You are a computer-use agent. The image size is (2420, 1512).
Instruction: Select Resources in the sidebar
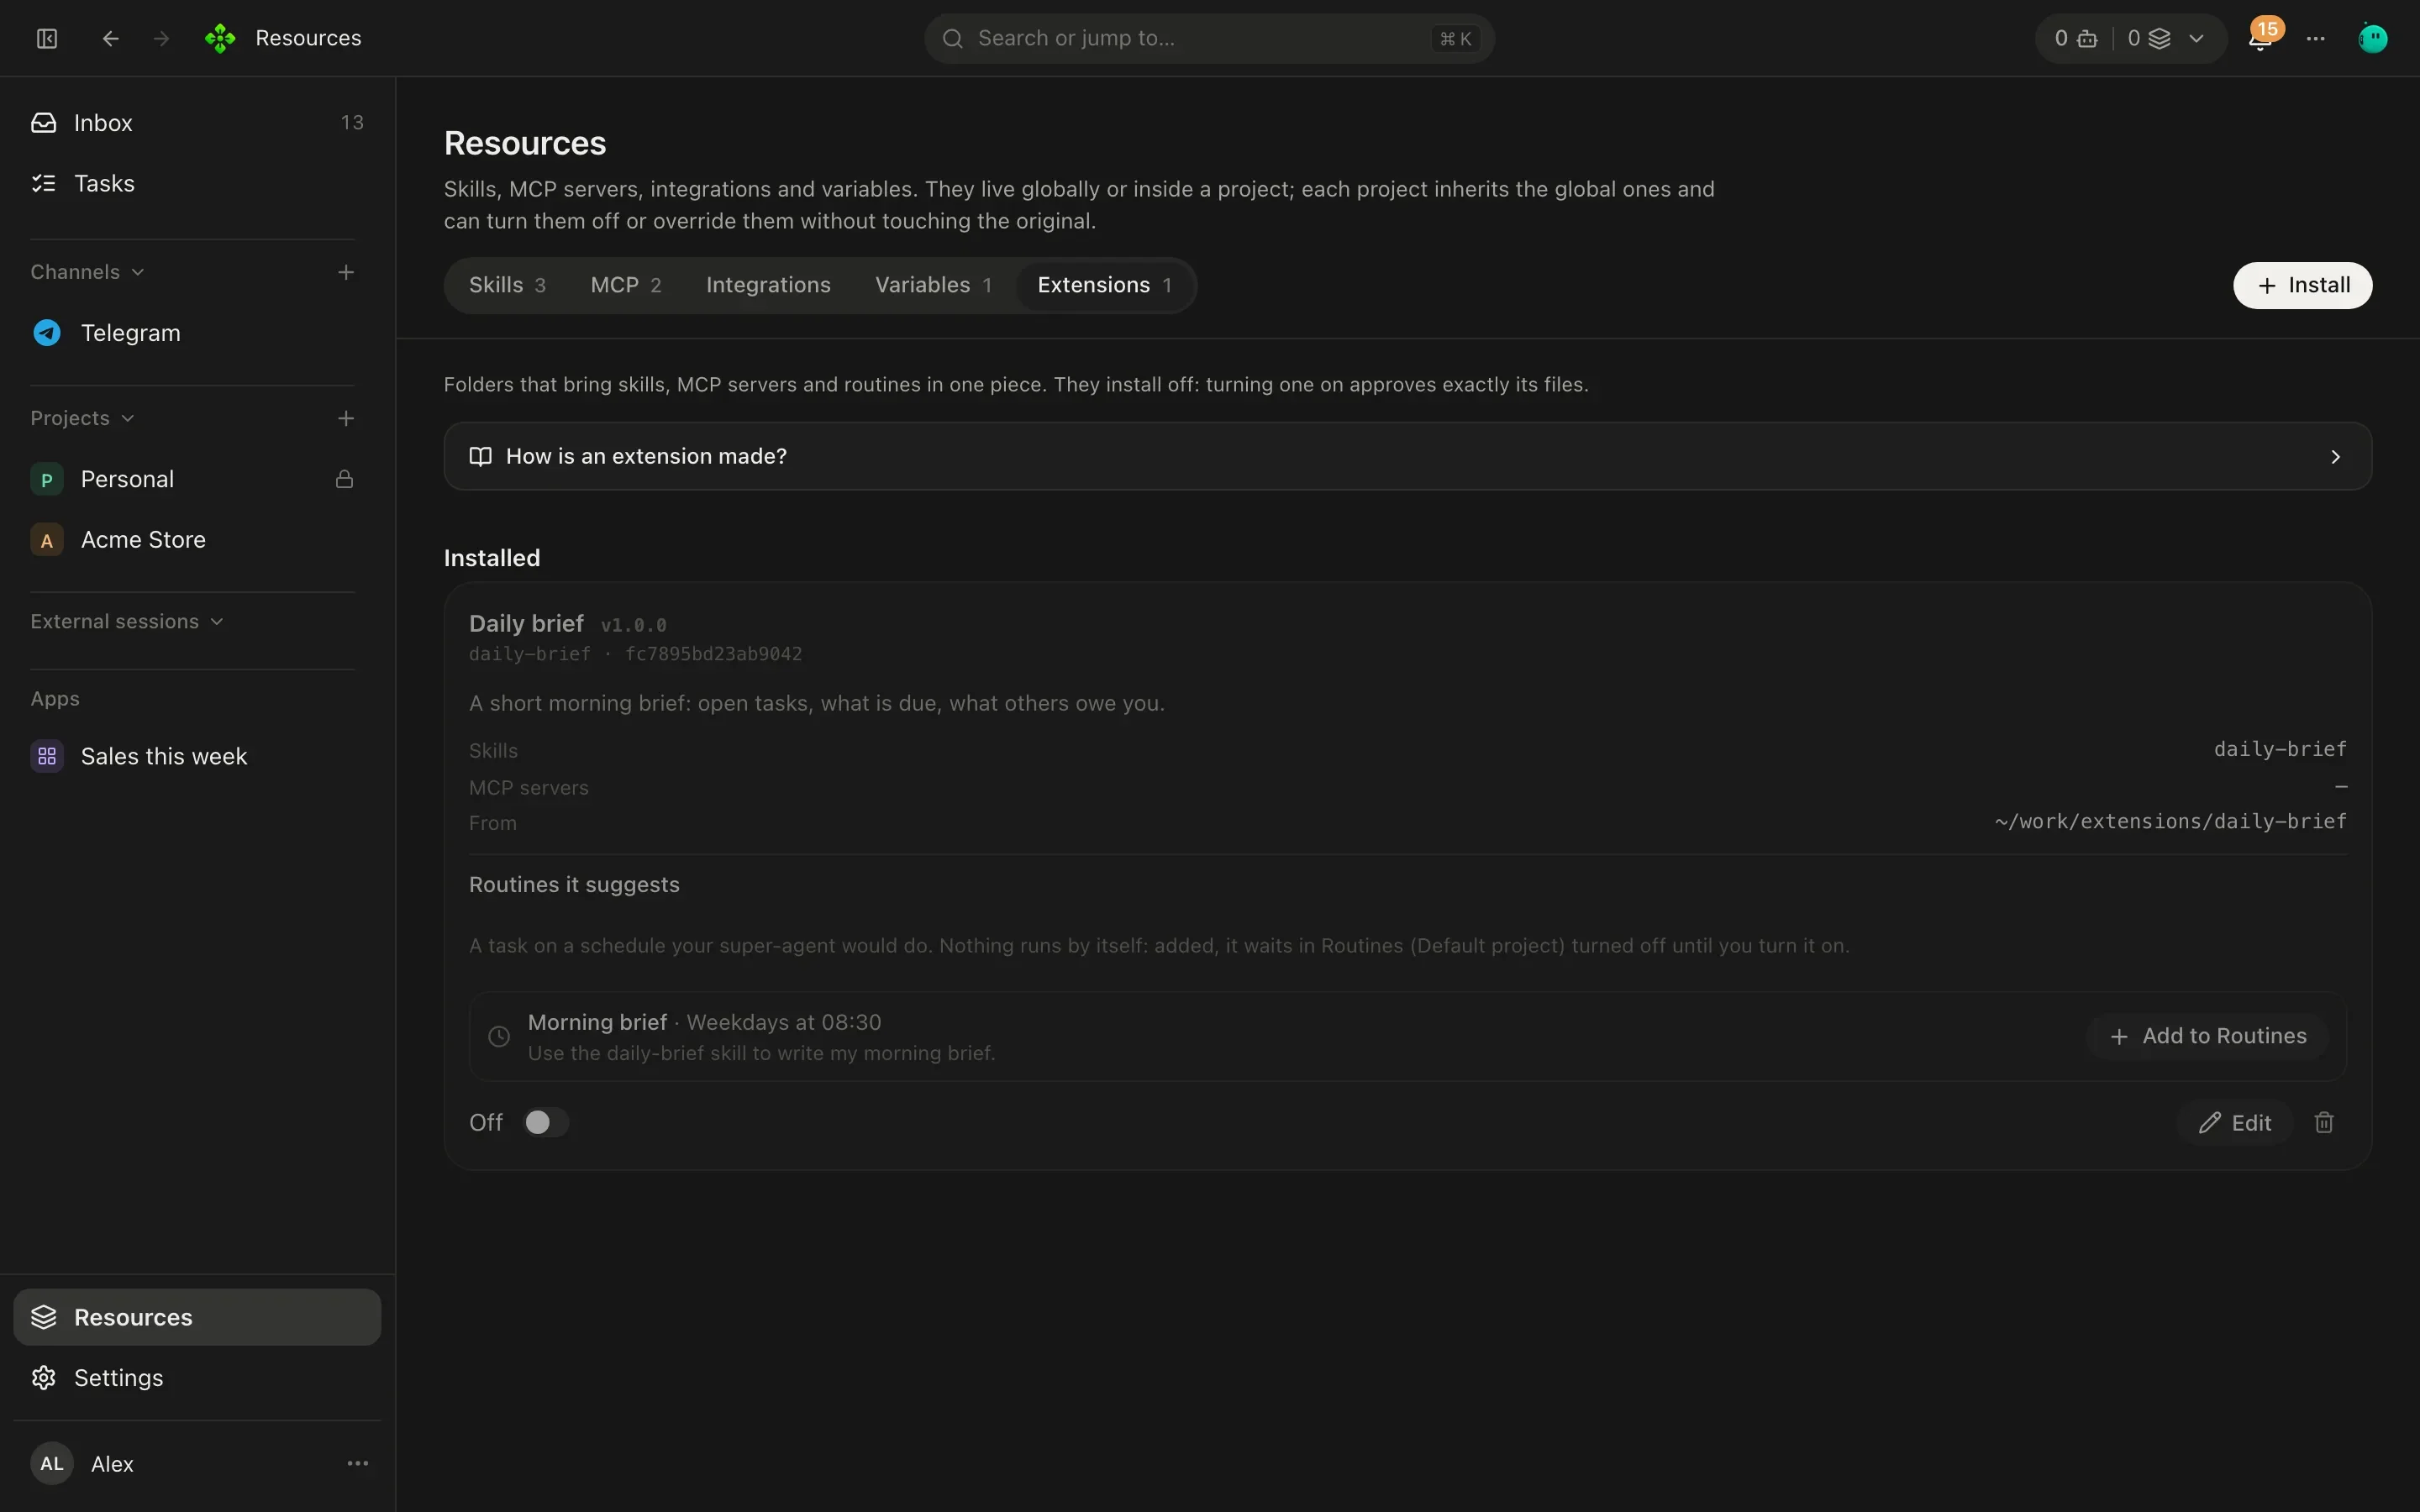197,1317
